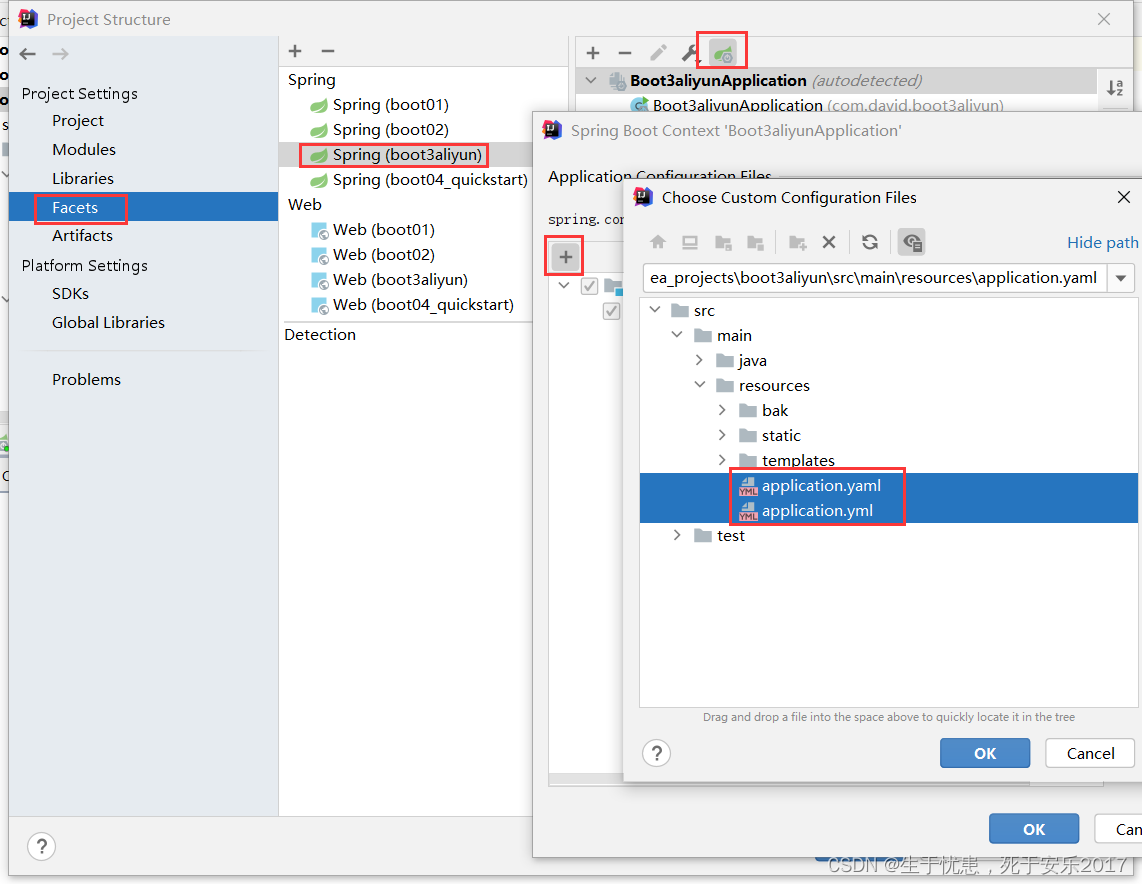Image resolution: width=1142 pixels, height=884 pixels.
Task: Open the path history dropdown
Action: tap(1121, 278)
